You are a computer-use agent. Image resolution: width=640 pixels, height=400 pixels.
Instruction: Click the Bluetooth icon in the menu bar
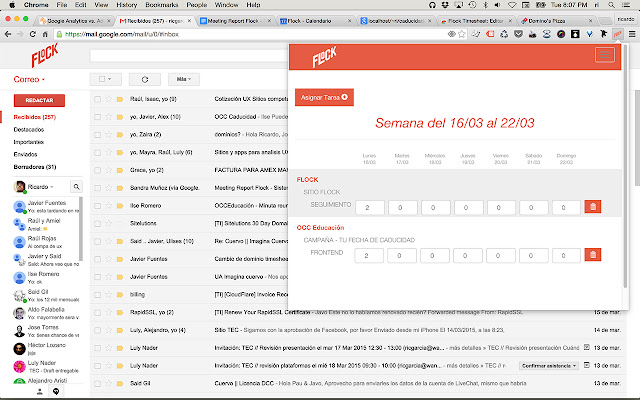point(485,5)
